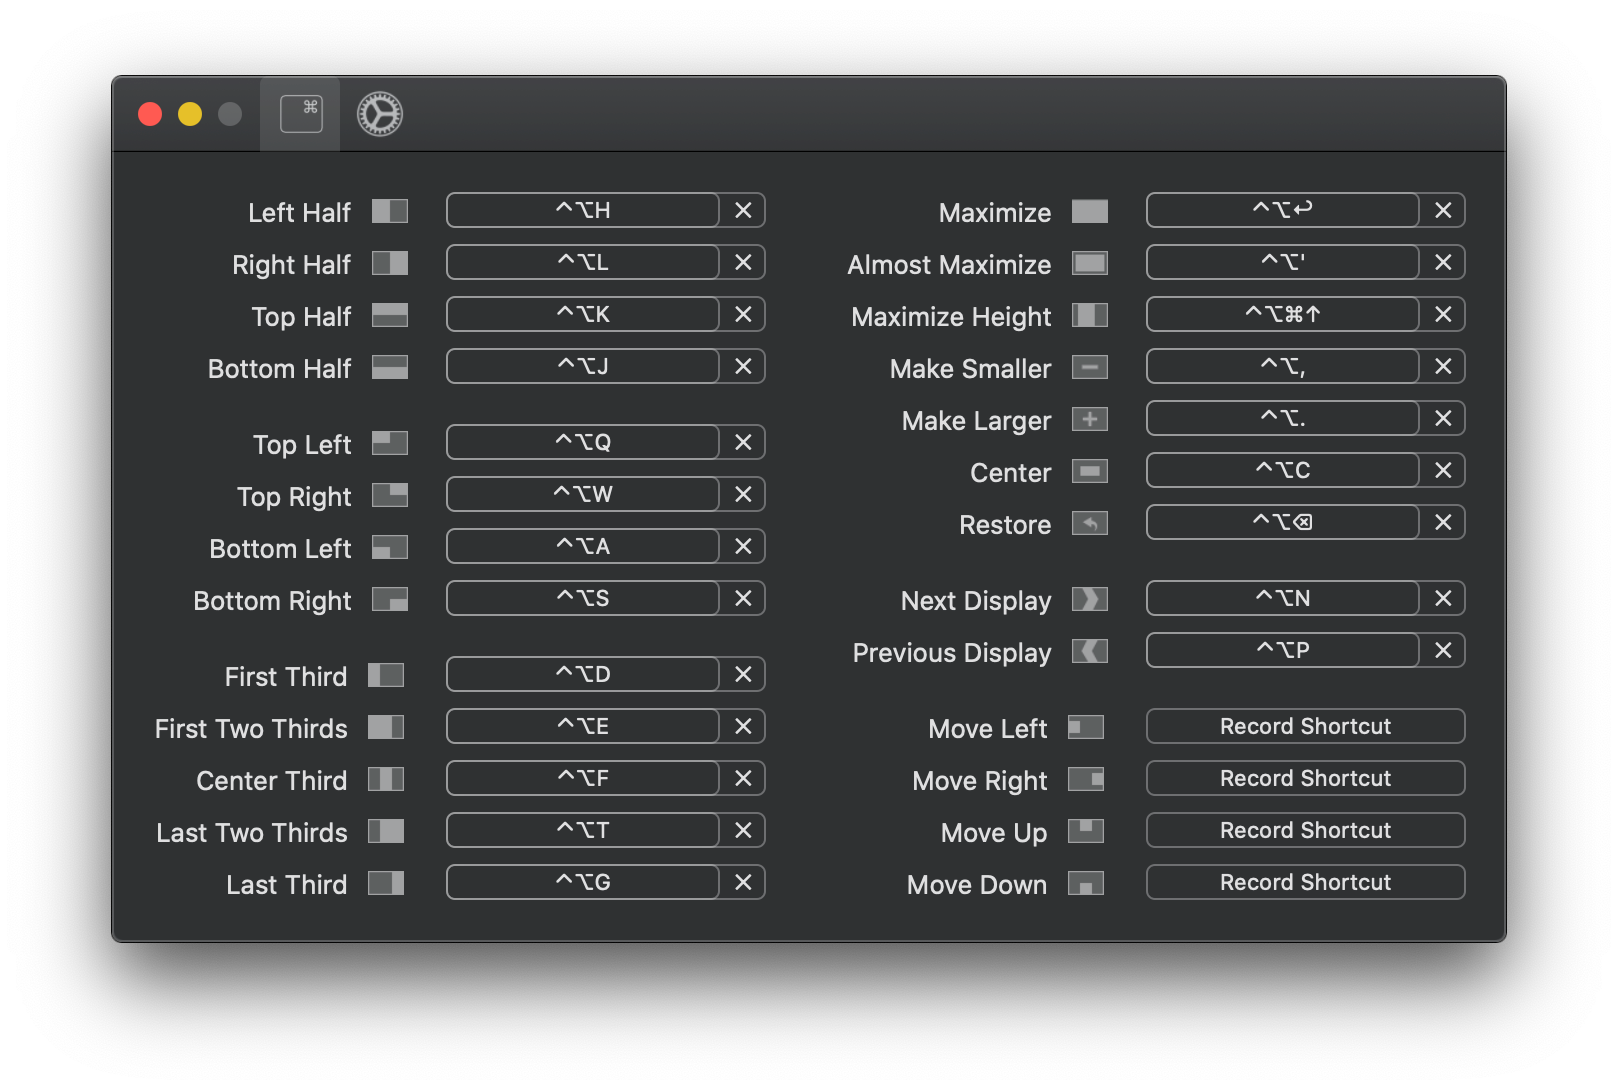
Task: Click the Bottom Right position icon
Action: pos(391,599)
